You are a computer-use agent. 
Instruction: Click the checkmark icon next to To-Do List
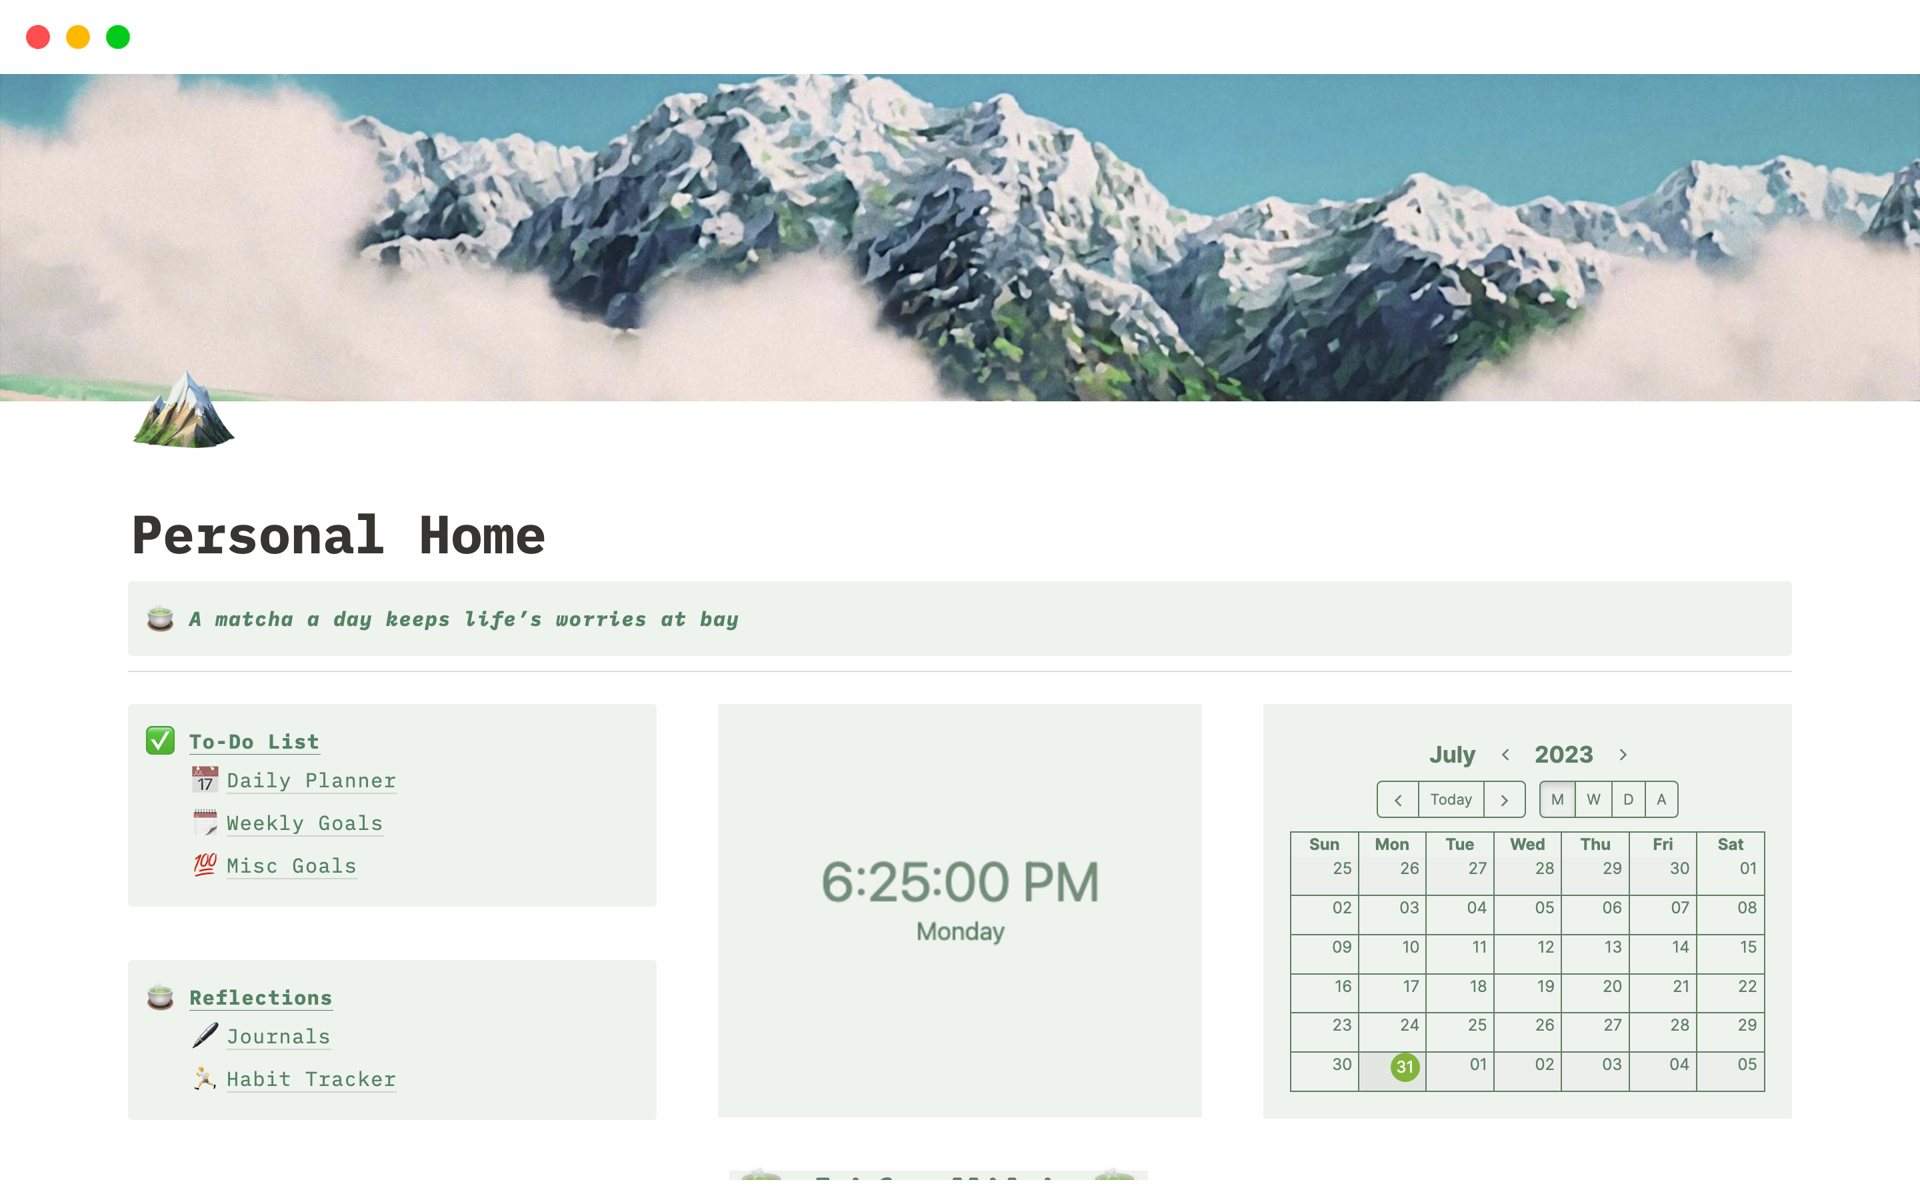click(x=162, y=741)
